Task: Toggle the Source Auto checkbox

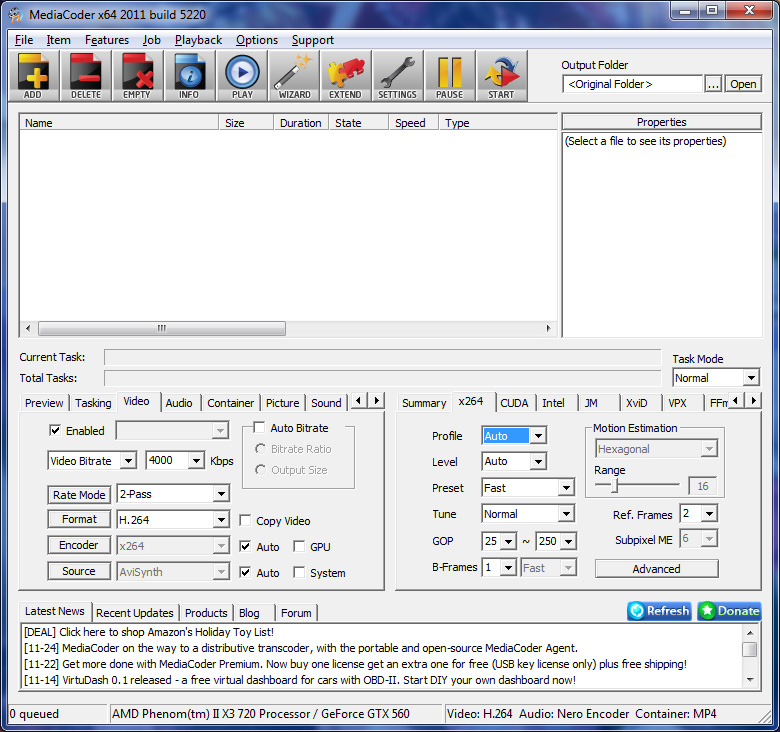Action: 245,572
